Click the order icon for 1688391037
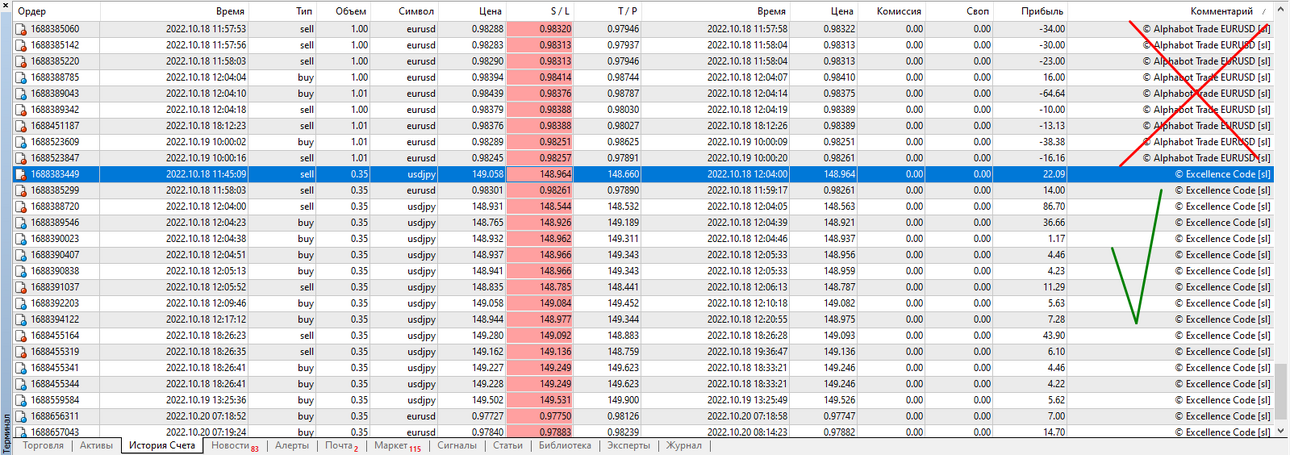 pos(22,287)
